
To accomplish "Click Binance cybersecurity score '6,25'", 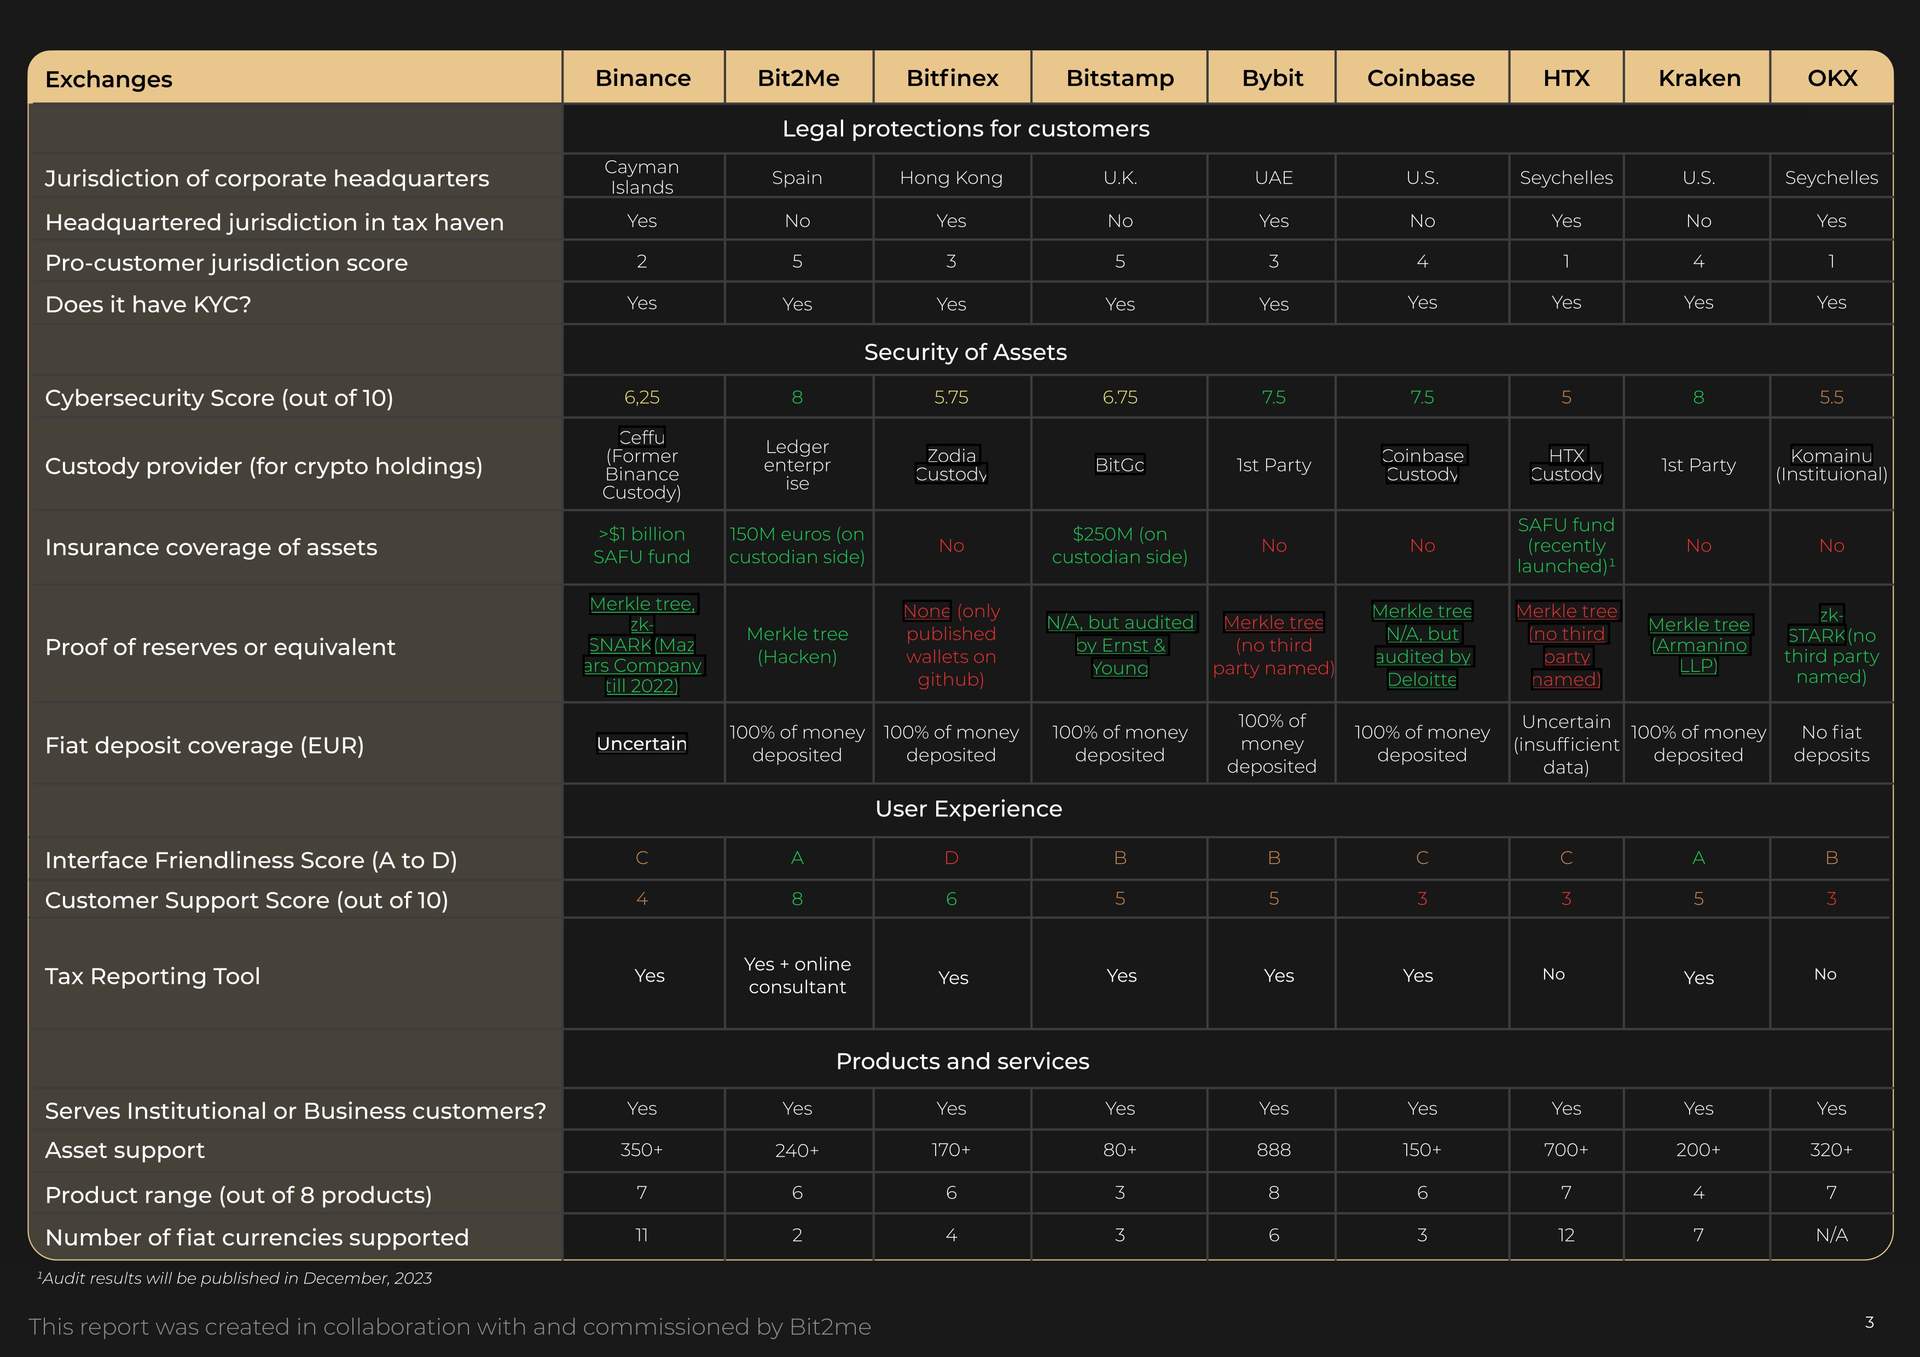I will (642, 397).
